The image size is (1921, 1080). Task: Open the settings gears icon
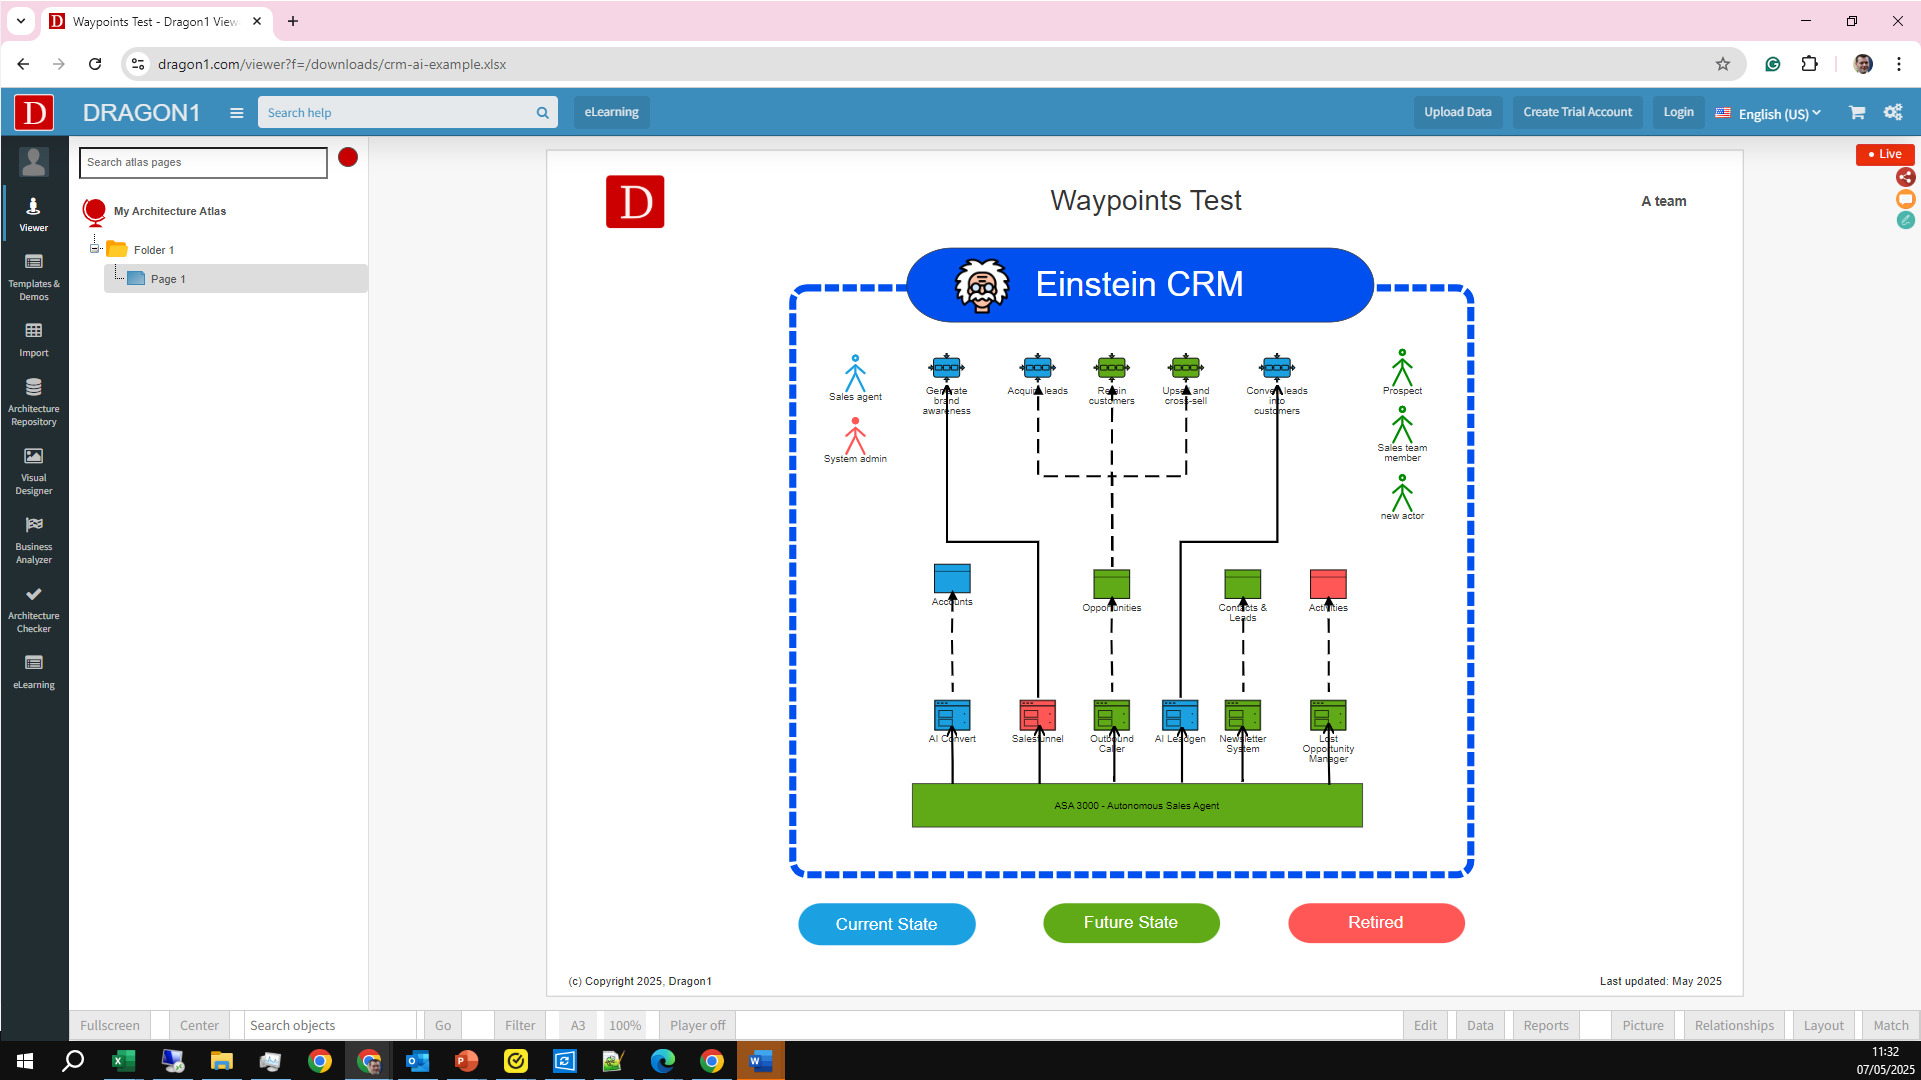[x=1893, y=112]
